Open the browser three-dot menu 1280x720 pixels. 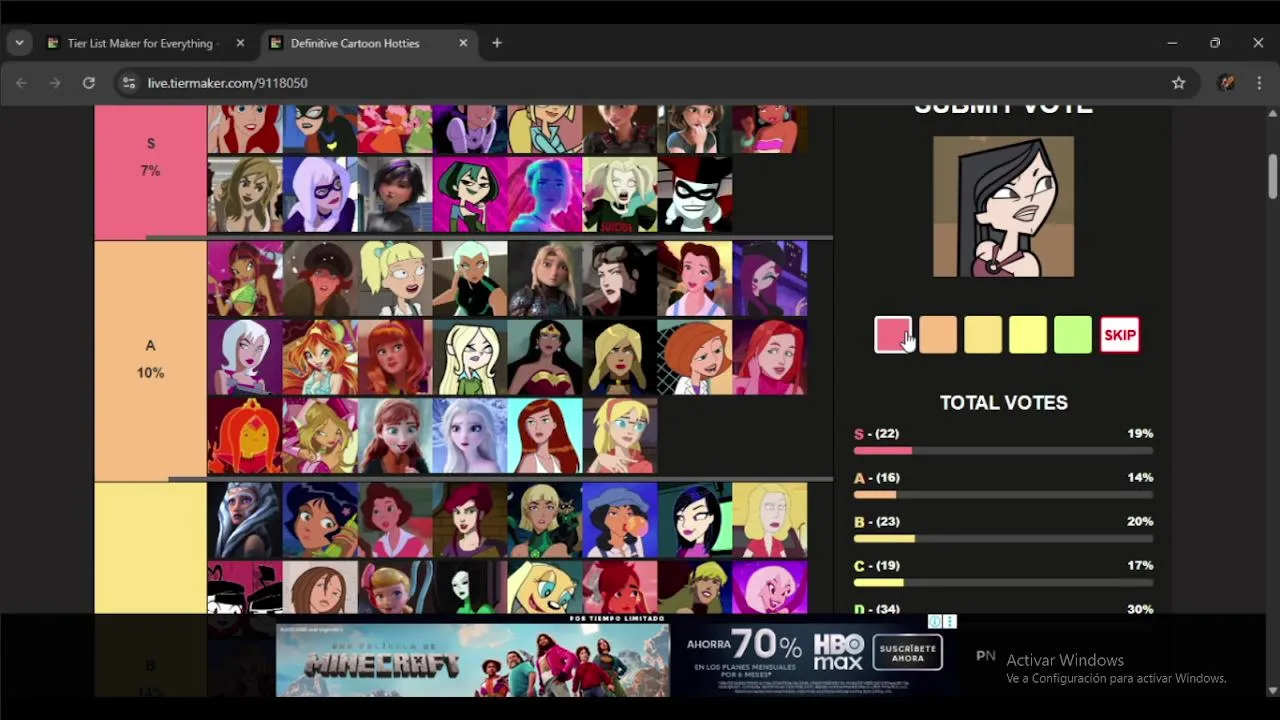[1258, 83]
